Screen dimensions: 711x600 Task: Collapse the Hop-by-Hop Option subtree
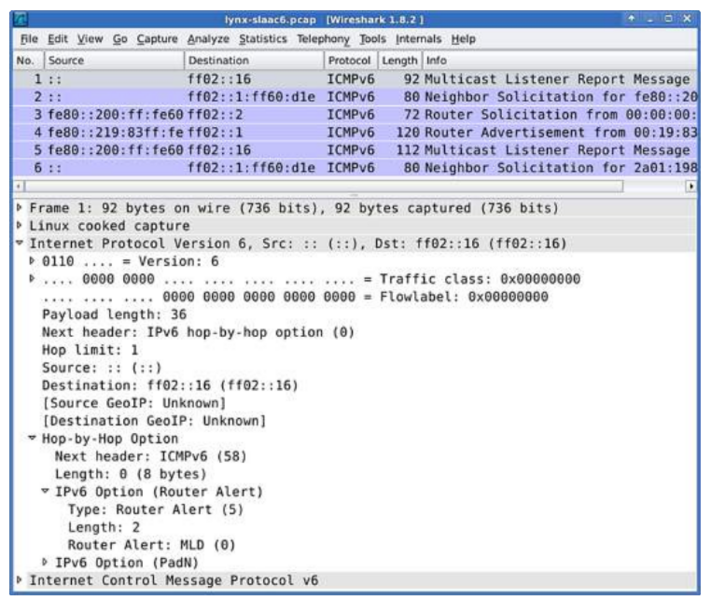tap(32, 437)
